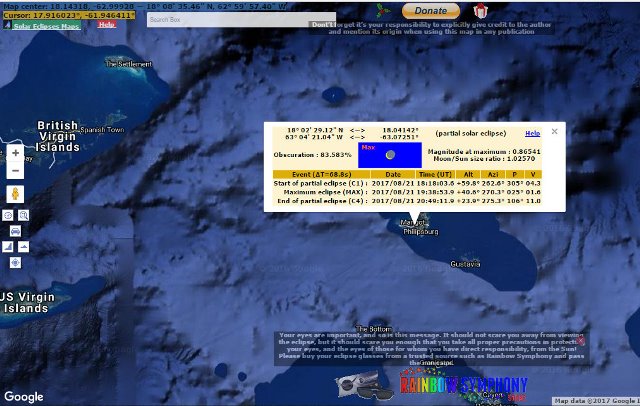Zoom out of the map

click(x=15, y=170)
